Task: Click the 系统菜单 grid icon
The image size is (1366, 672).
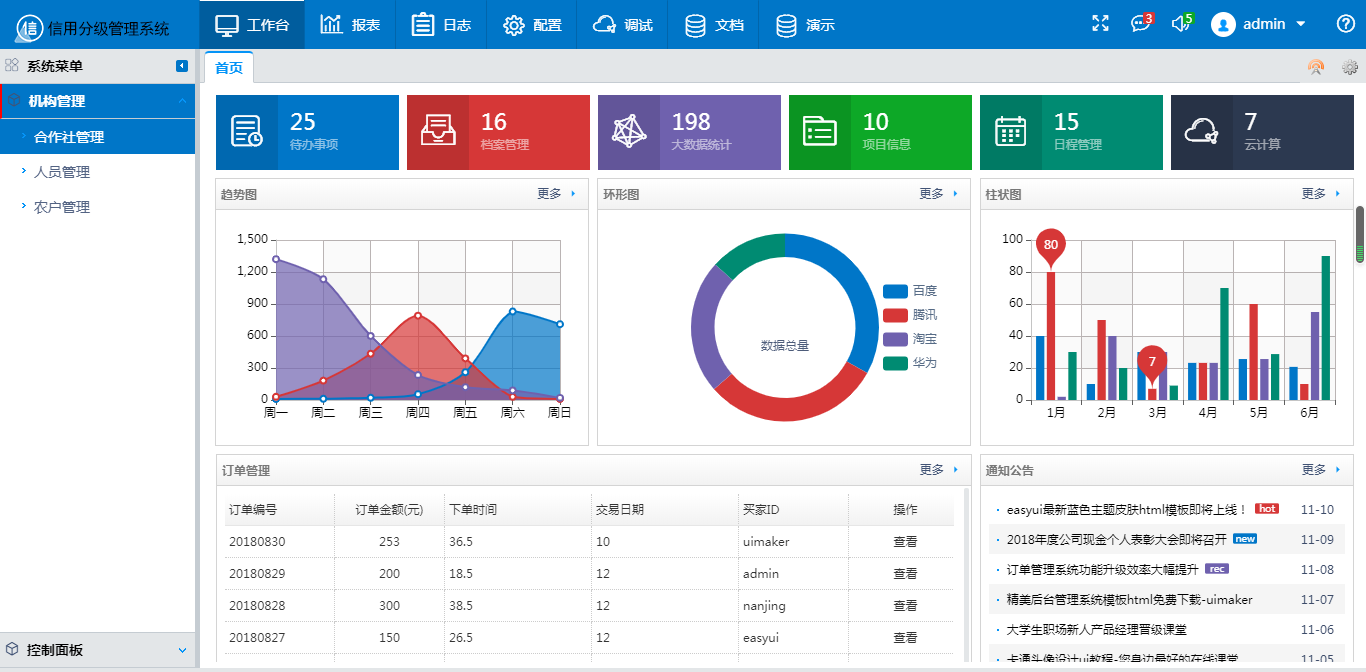Action: 12,66
